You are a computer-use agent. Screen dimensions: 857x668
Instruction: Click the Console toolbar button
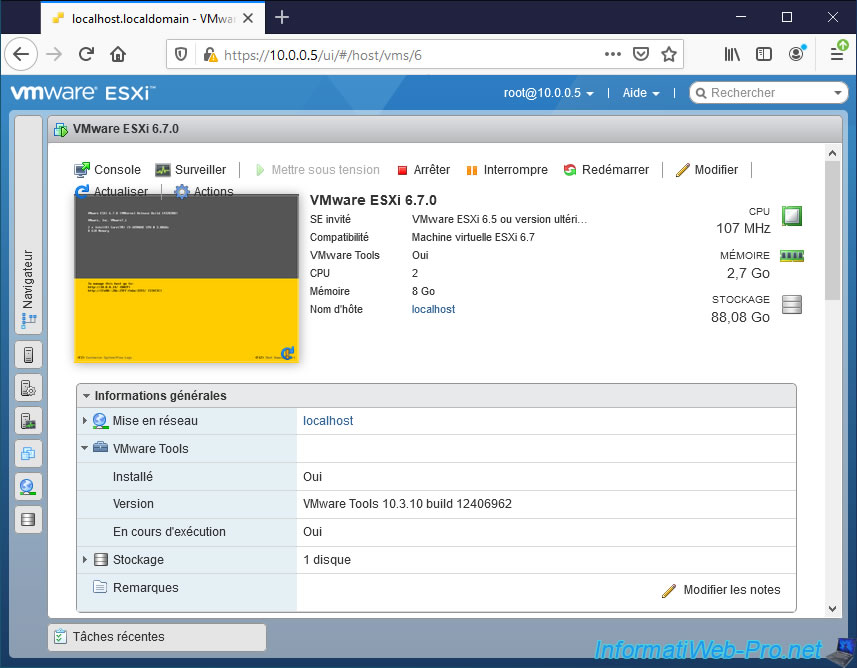coord(108,170)
